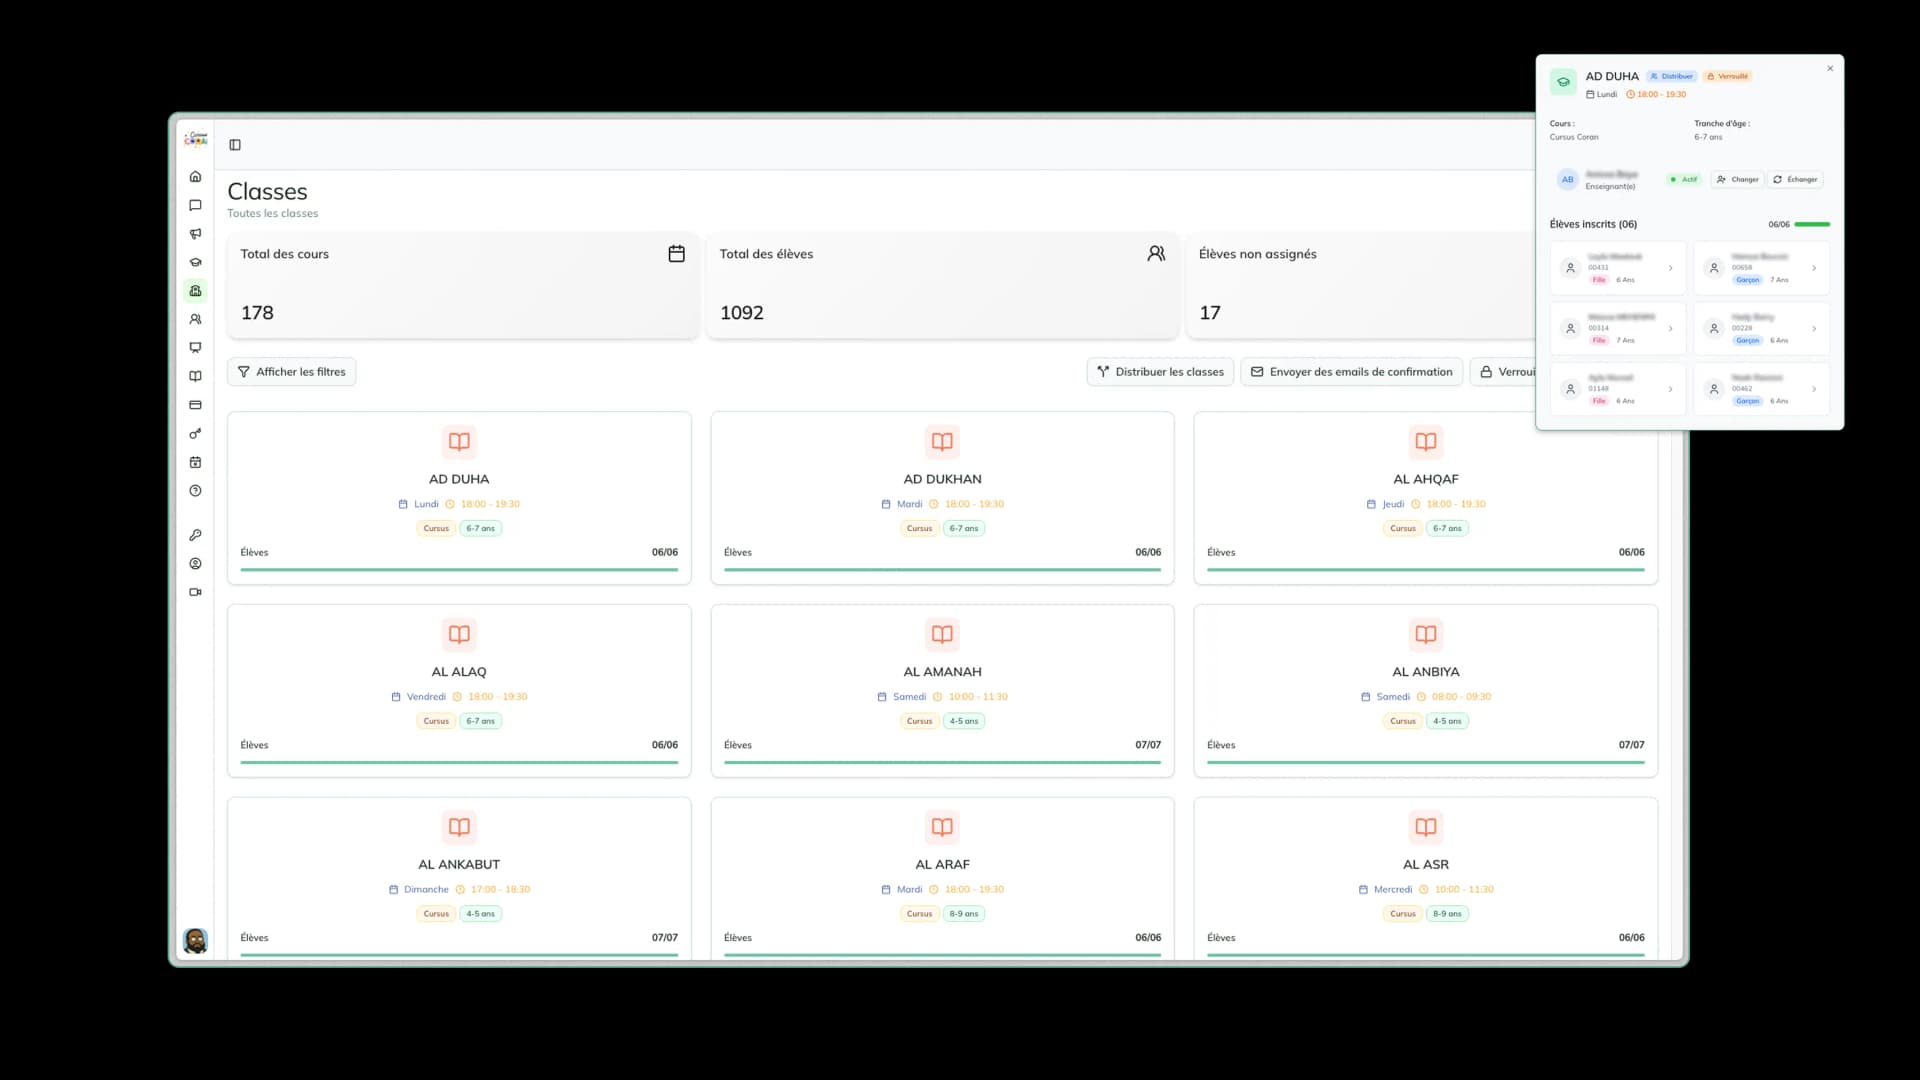
Task: Expand student 00431 chevron in panel
Action: (1670, 268)
